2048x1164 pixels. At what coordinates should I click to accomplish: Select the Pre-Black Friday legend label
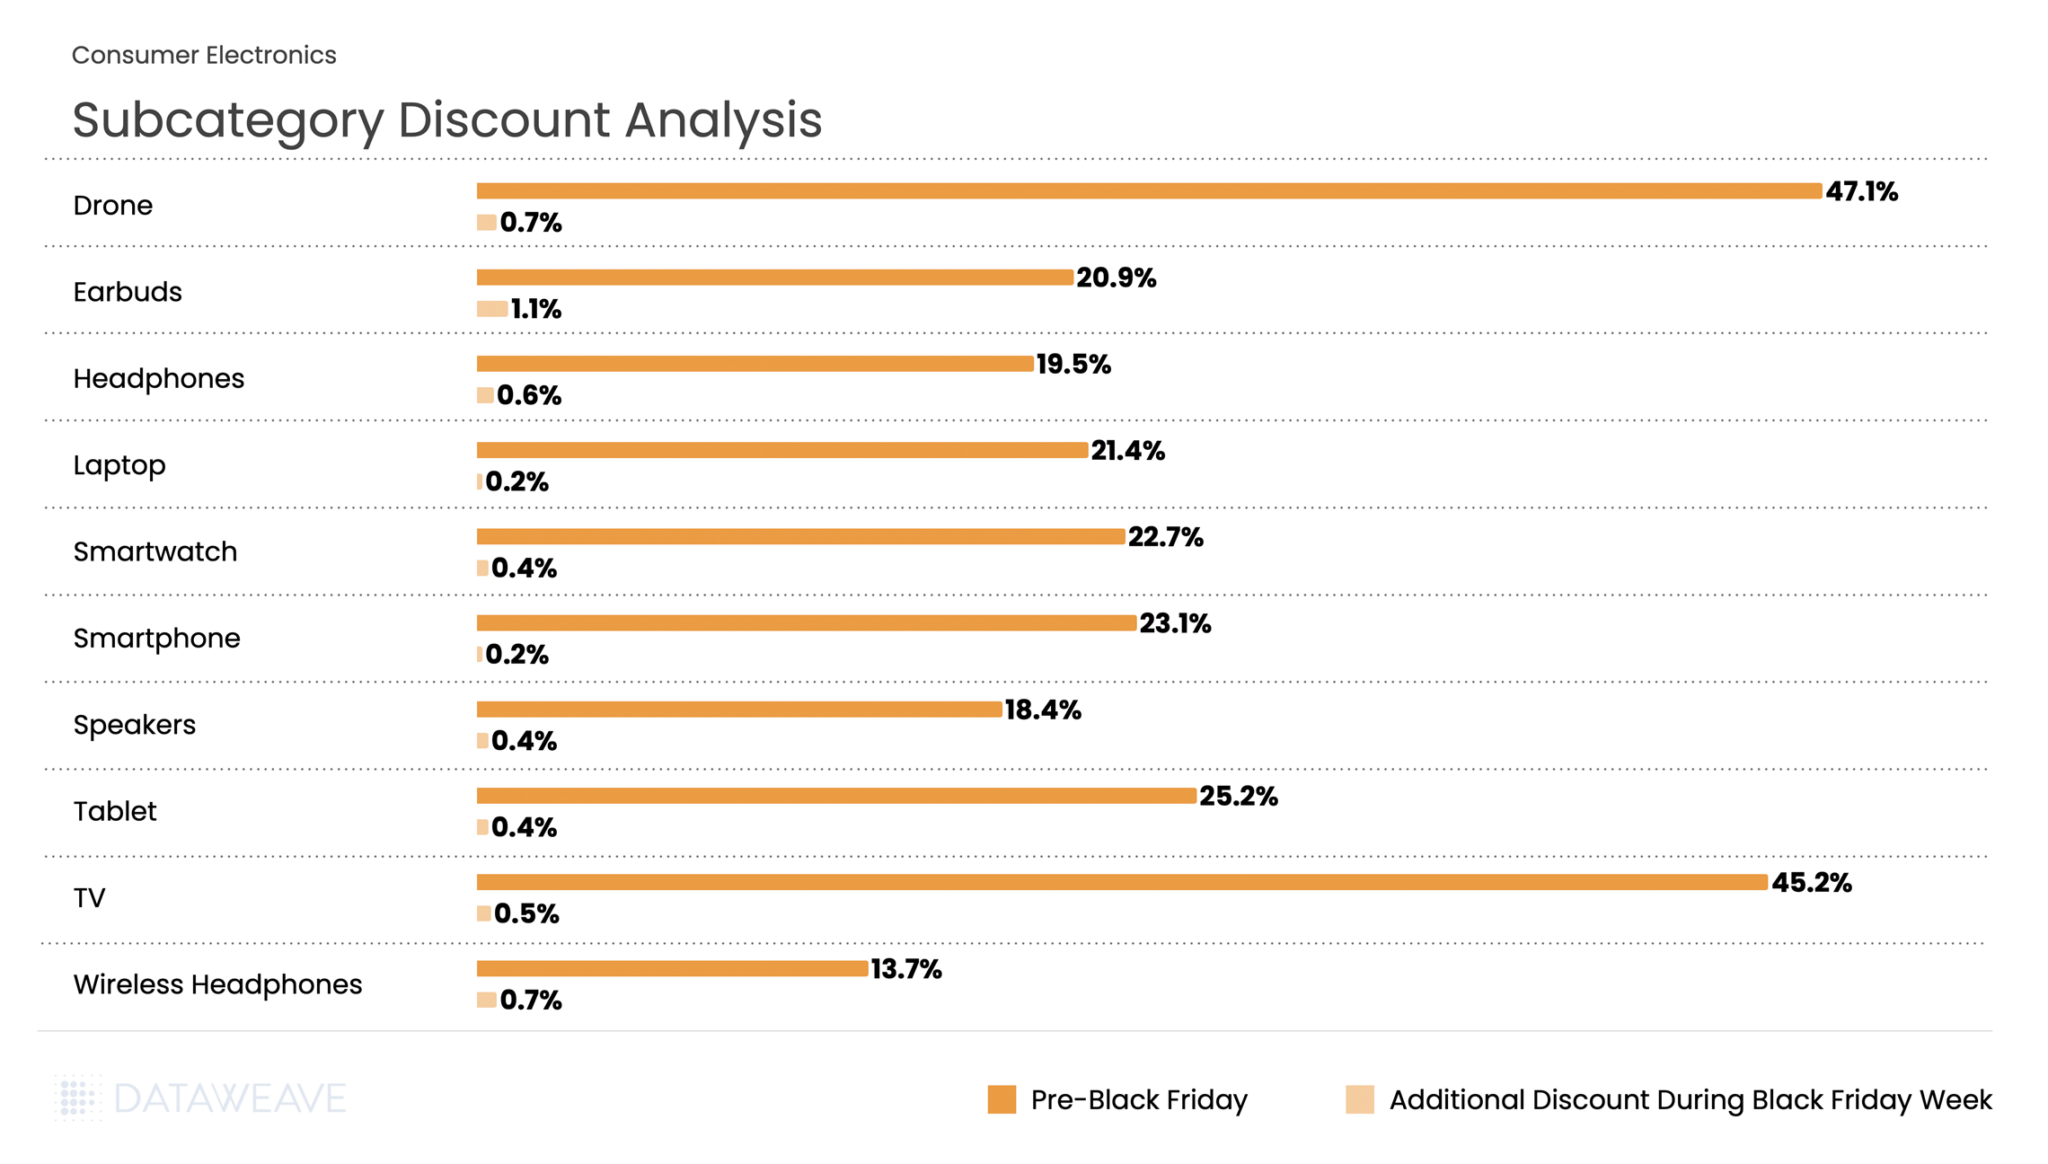[x=1139, y=1100]
